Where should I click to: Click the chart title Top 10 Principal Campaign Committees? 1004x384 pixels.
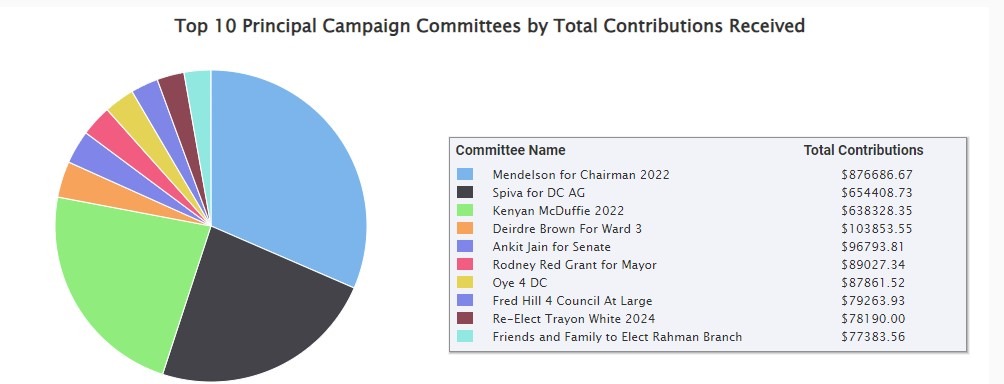pos(489,26)
